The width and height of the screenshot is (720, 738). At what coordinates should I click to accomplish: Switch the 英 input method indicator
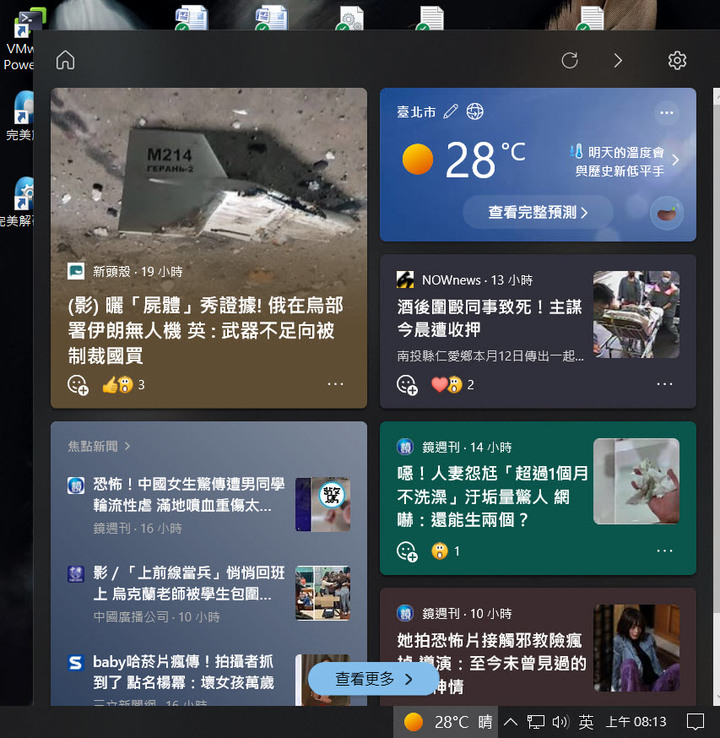click(x=586, y=722)
